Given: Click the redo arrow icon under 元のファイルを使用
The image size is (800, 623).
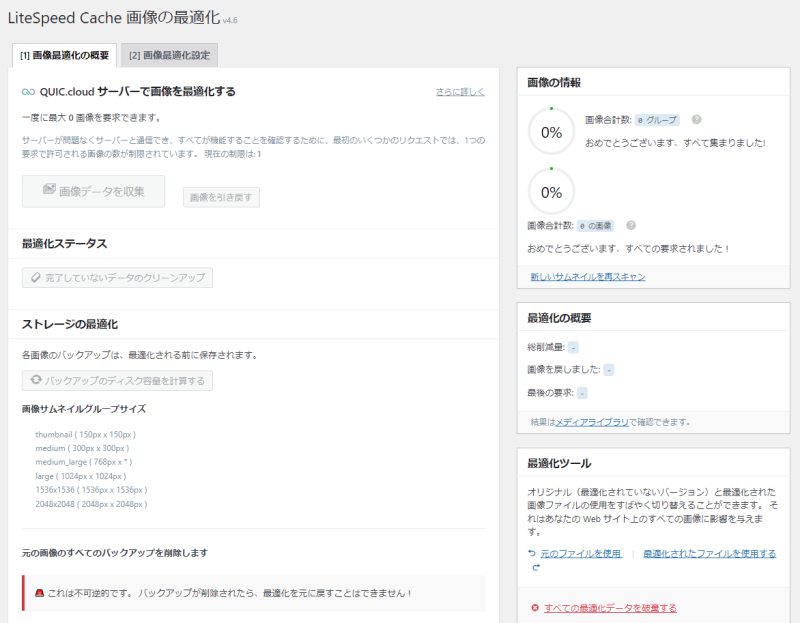Looking at the screenshot, I should [x=536, y=568].
